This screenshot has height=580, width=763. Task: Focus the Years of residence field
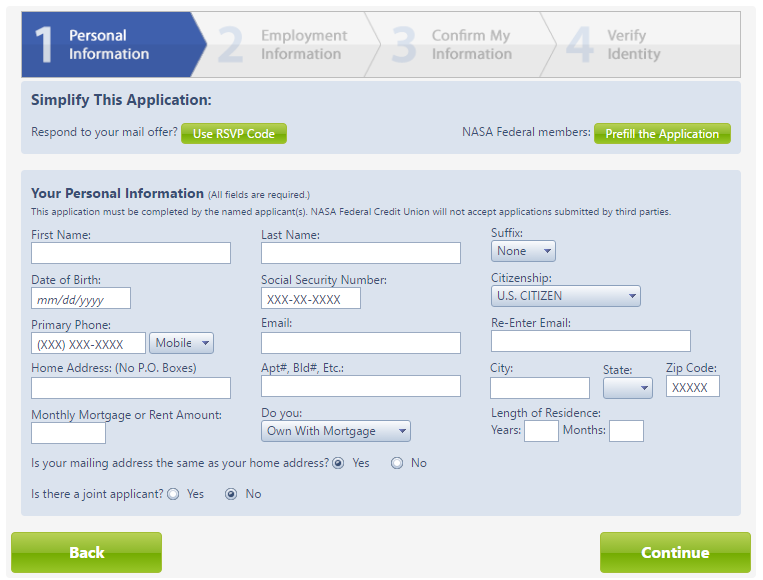[541, 431]
